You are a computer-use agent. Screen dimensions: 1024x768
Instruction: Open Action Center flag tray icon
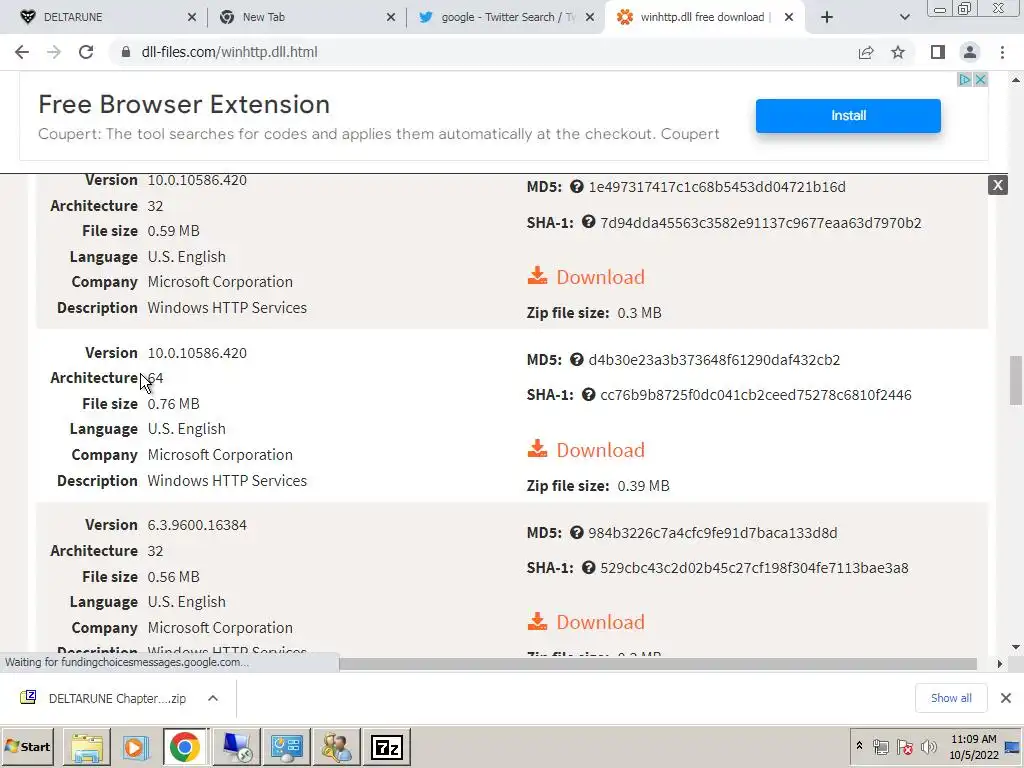pyautogui.click(x=904, y=746)
